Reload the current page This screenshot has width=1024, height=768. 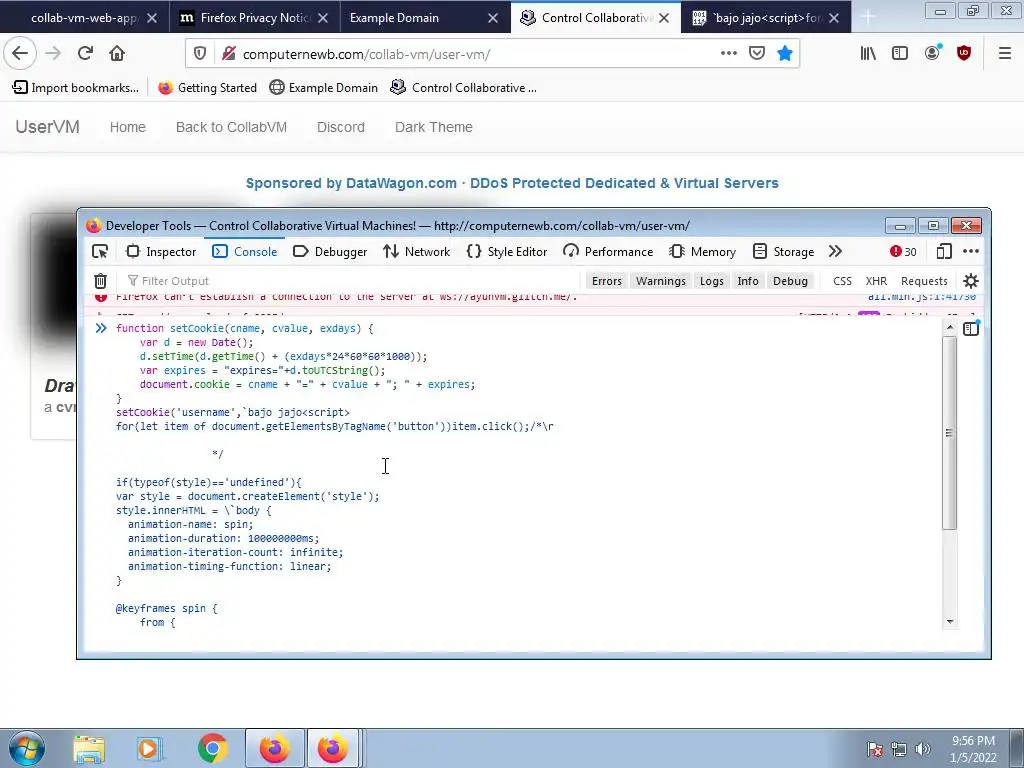point(85,53)
